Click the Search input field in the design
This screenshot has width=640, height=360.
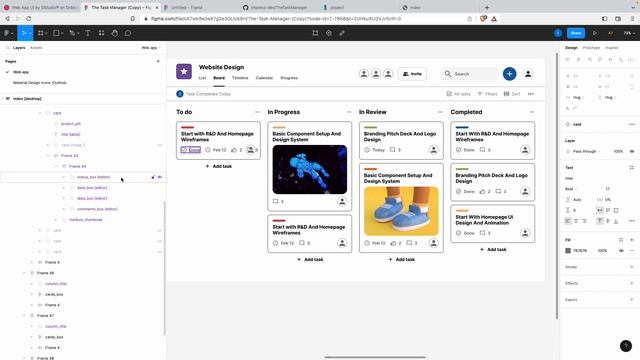coord(470,74)
